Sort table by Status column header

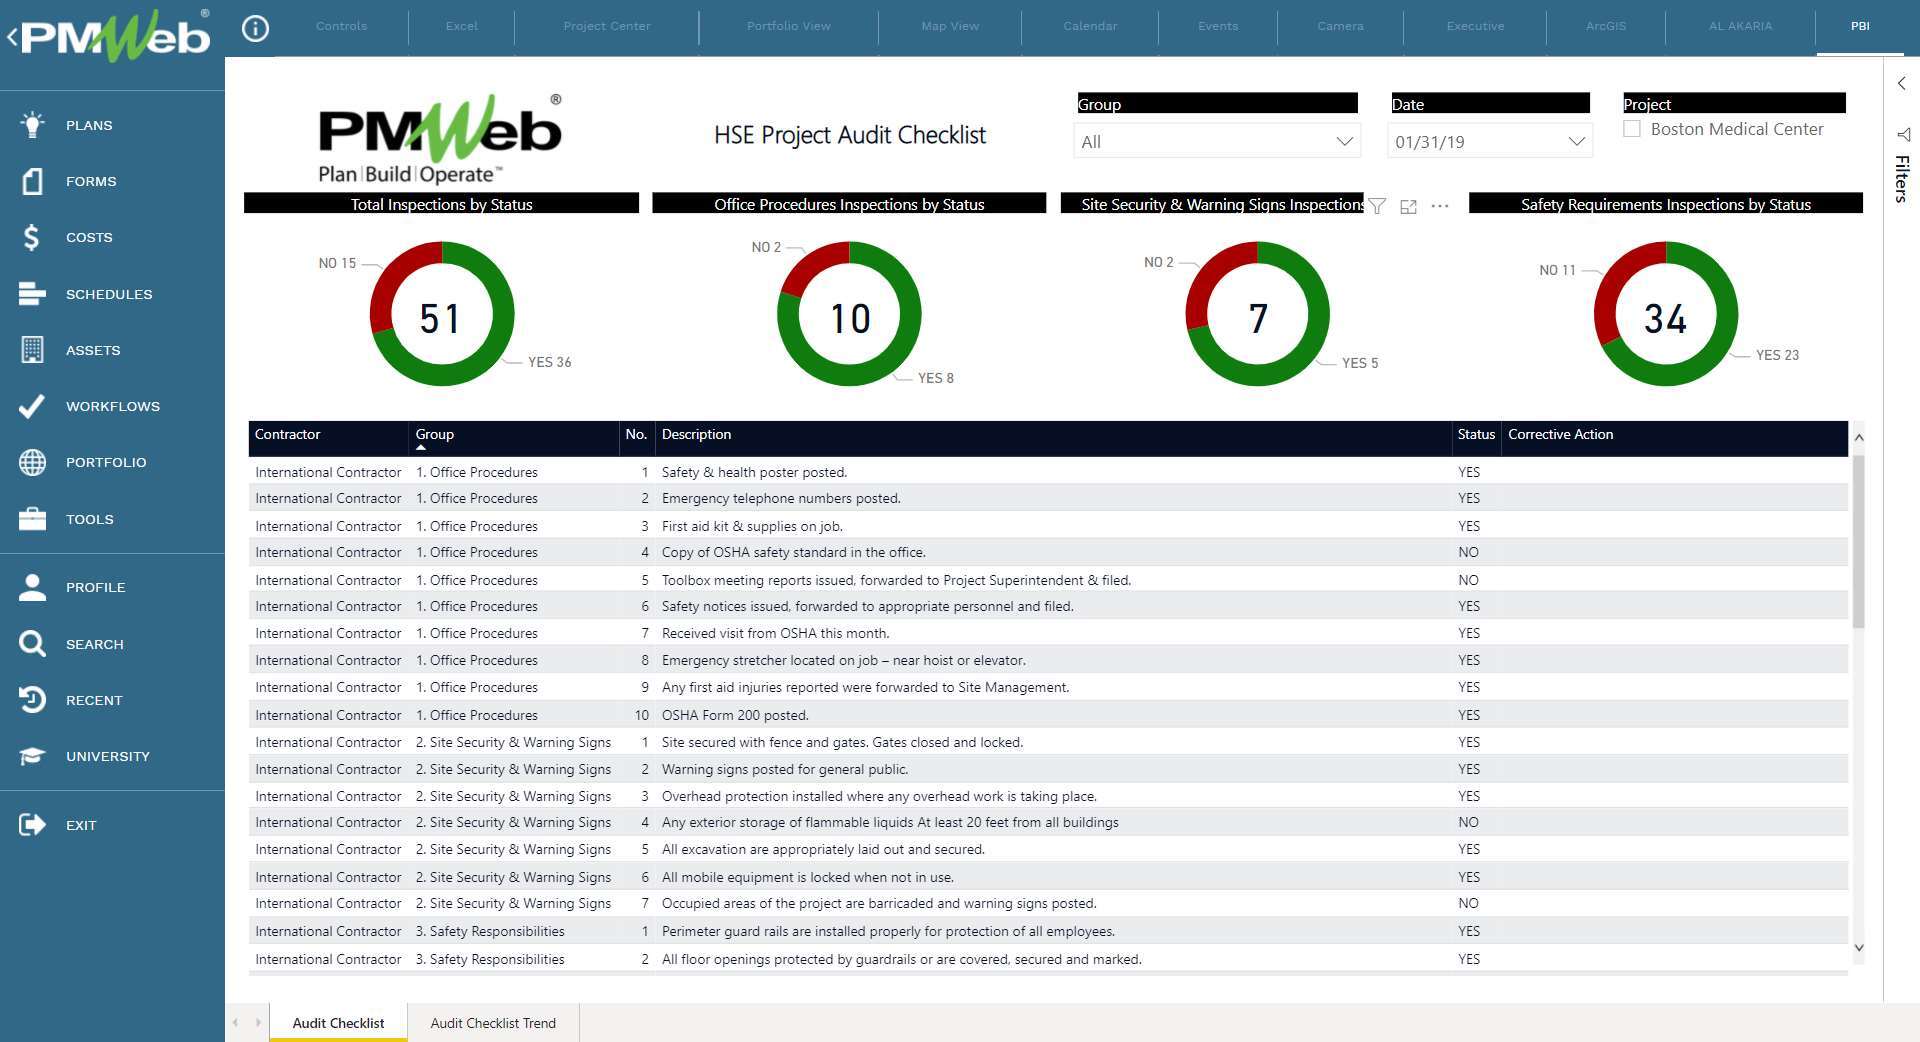[x=1475, y=434]
